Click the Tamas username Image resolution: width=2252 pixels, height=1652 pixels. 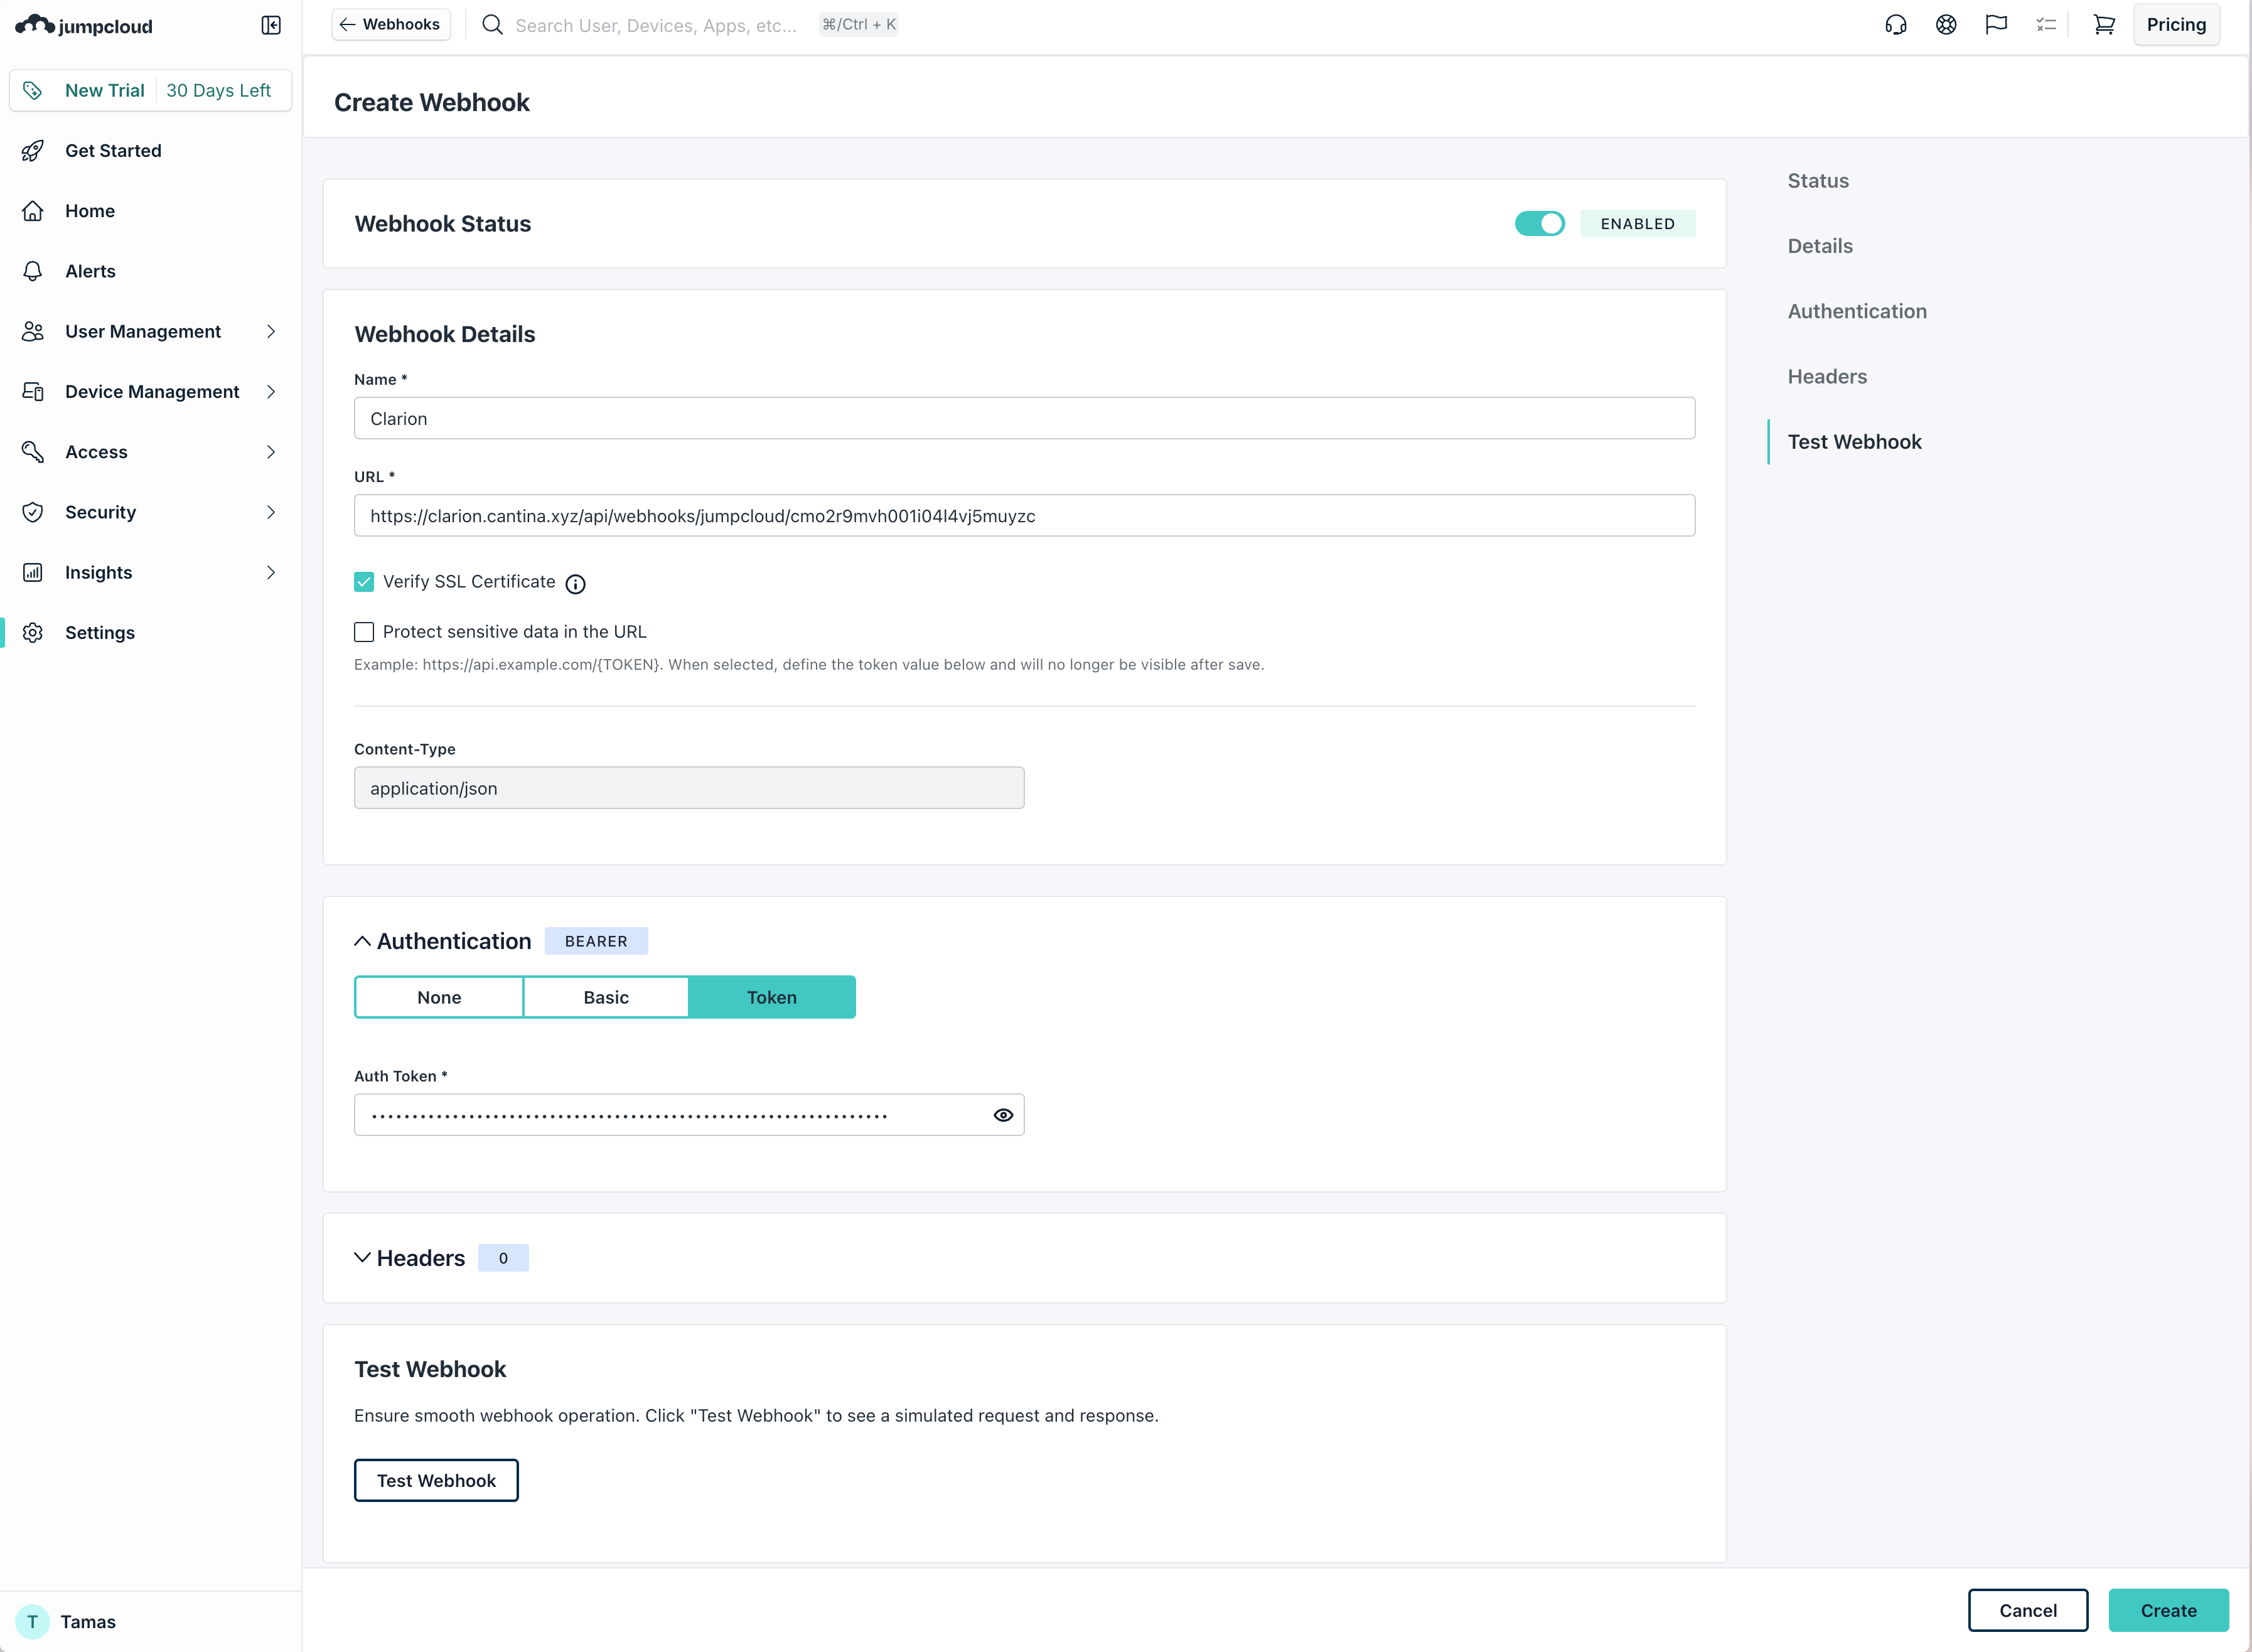[88, 1622]
